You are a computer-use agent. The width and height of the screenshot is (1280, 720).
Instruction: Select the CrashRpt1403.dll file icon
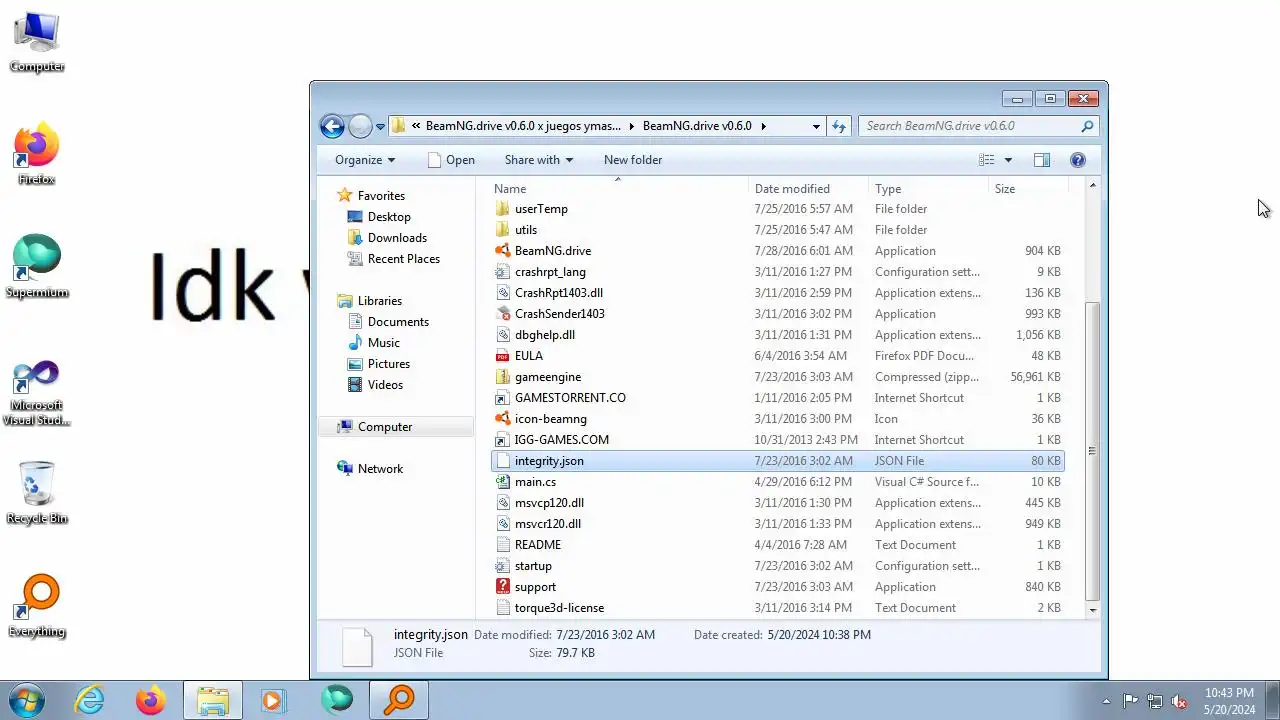[503, 293]
